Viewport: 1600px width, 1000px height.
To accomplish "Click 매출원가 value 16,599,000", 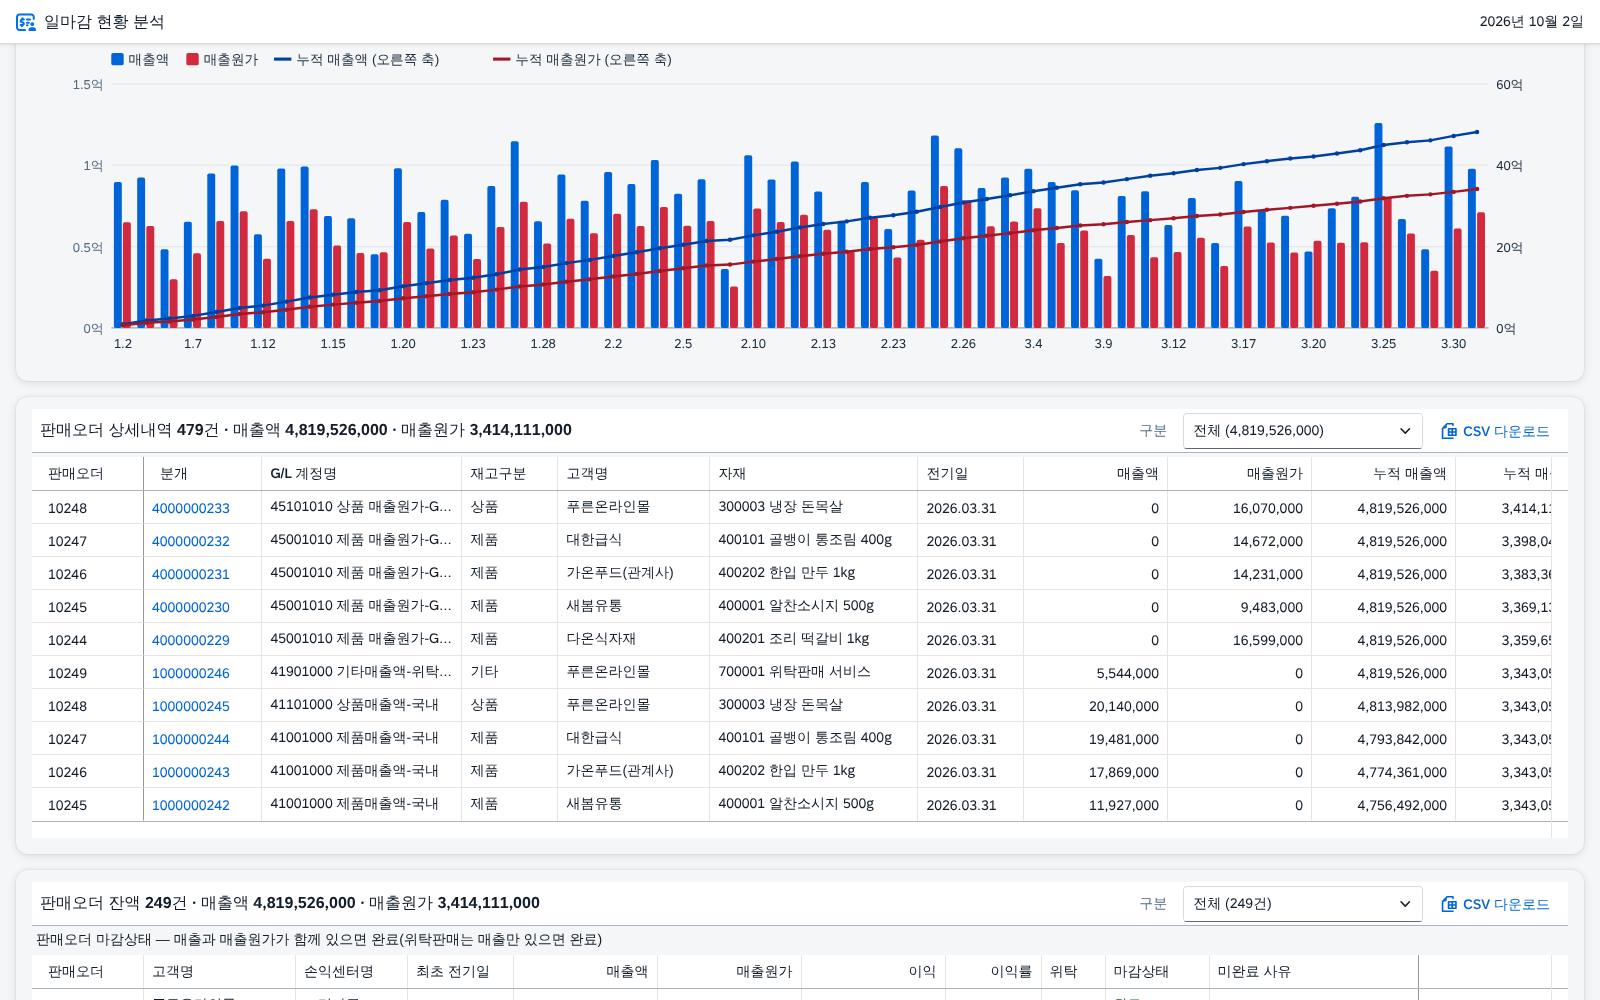I will point(1268,640).
